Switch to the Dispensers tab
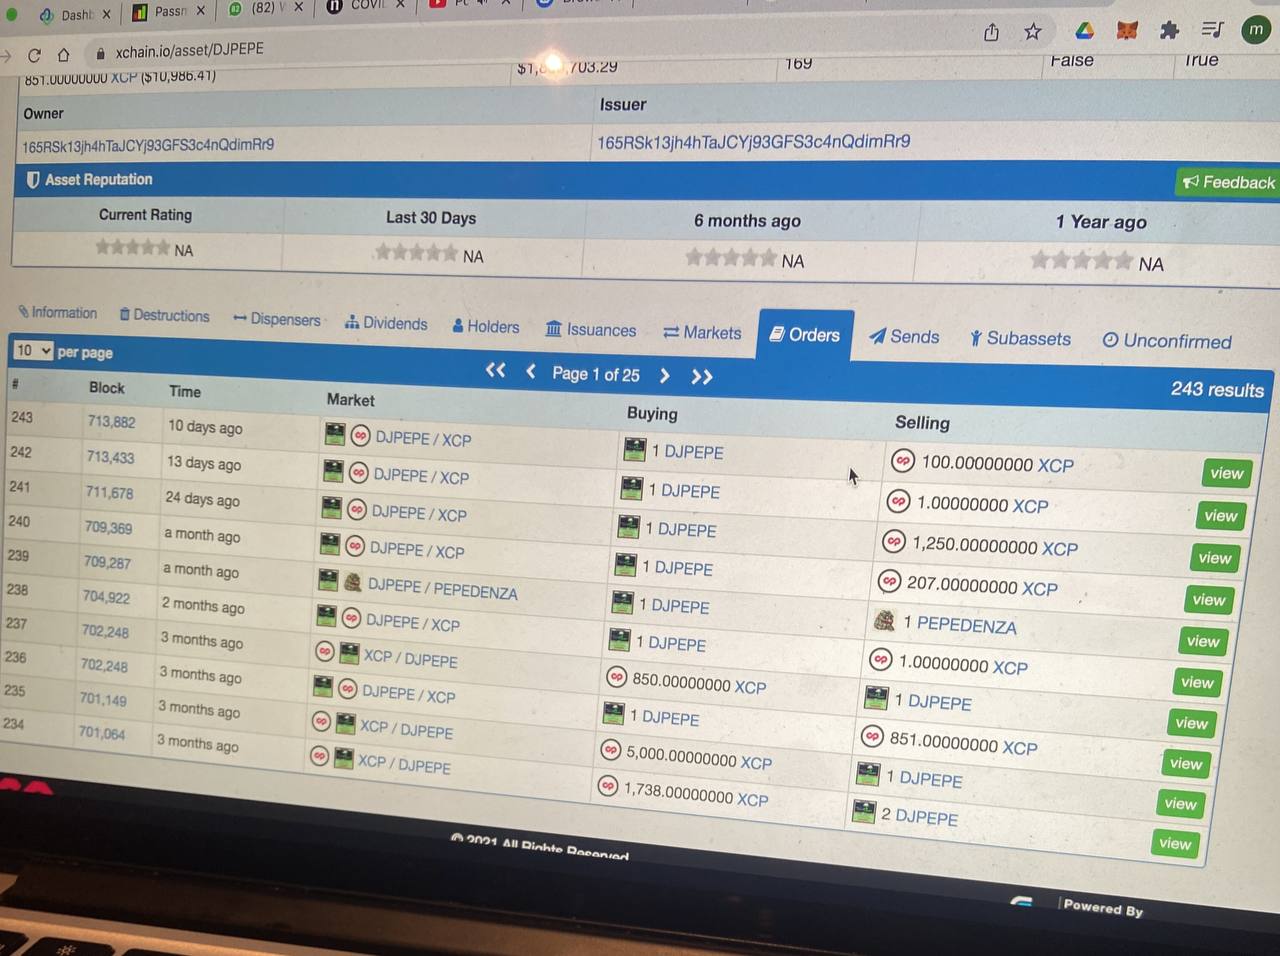Viewport: 1280px width, 956px height. pos(277,319)
